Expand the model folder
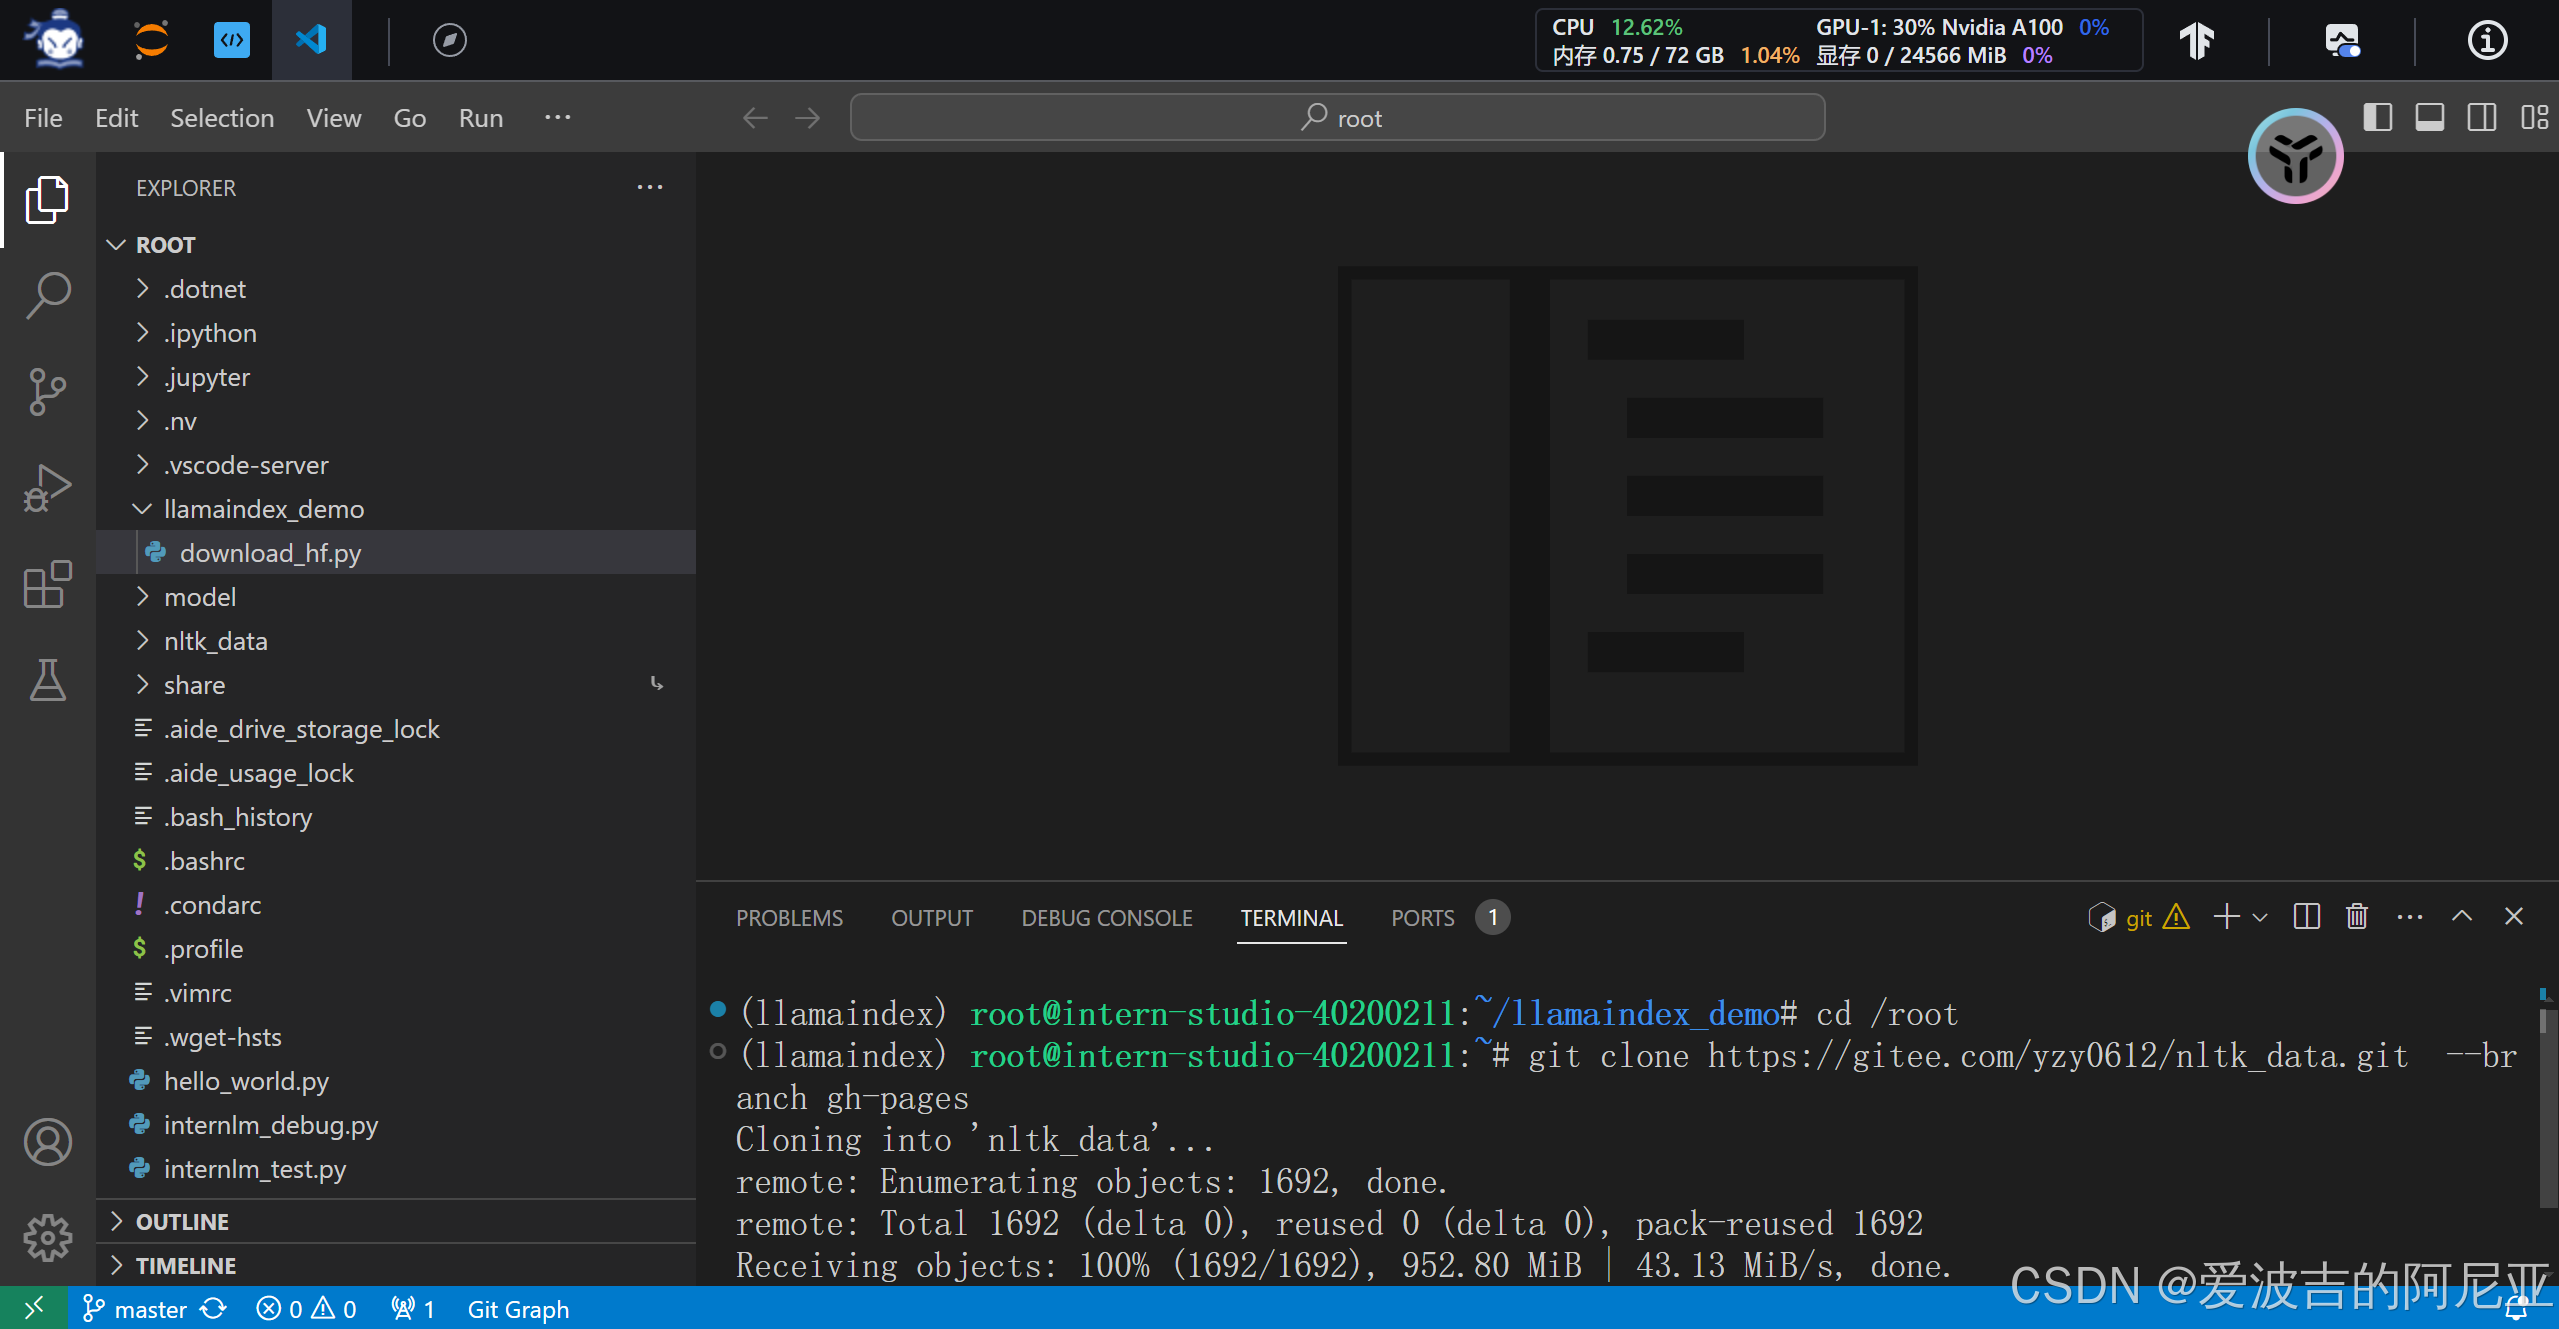Screen dimensions: 2559x1329 200,597
